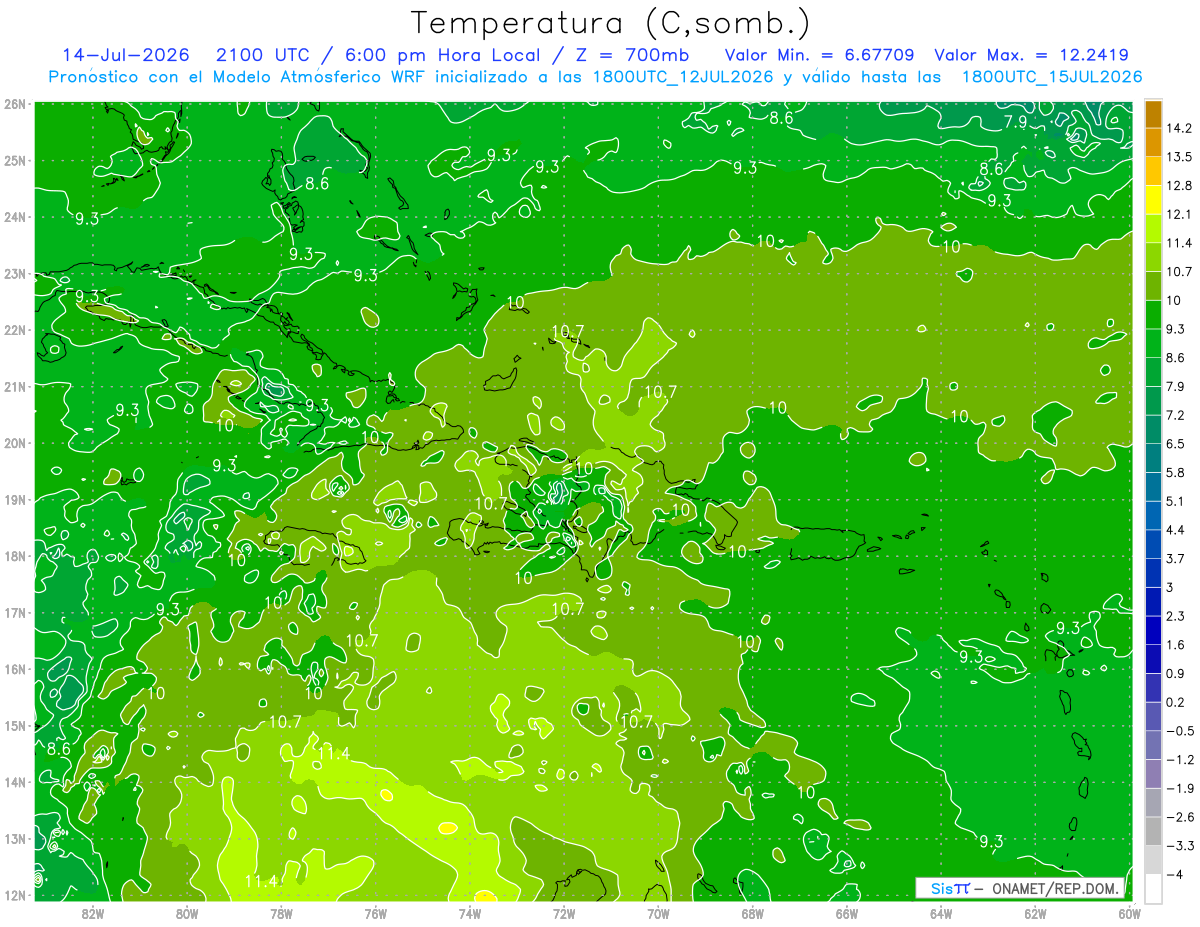This screenshot has width=1200, height=927.
Task: Click the longitude axis label "72W"
Action: point(564,913)
